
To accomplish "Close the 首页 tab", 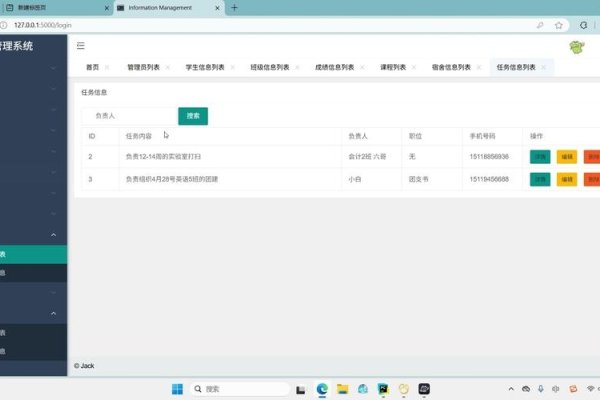I will pos(107,67).
